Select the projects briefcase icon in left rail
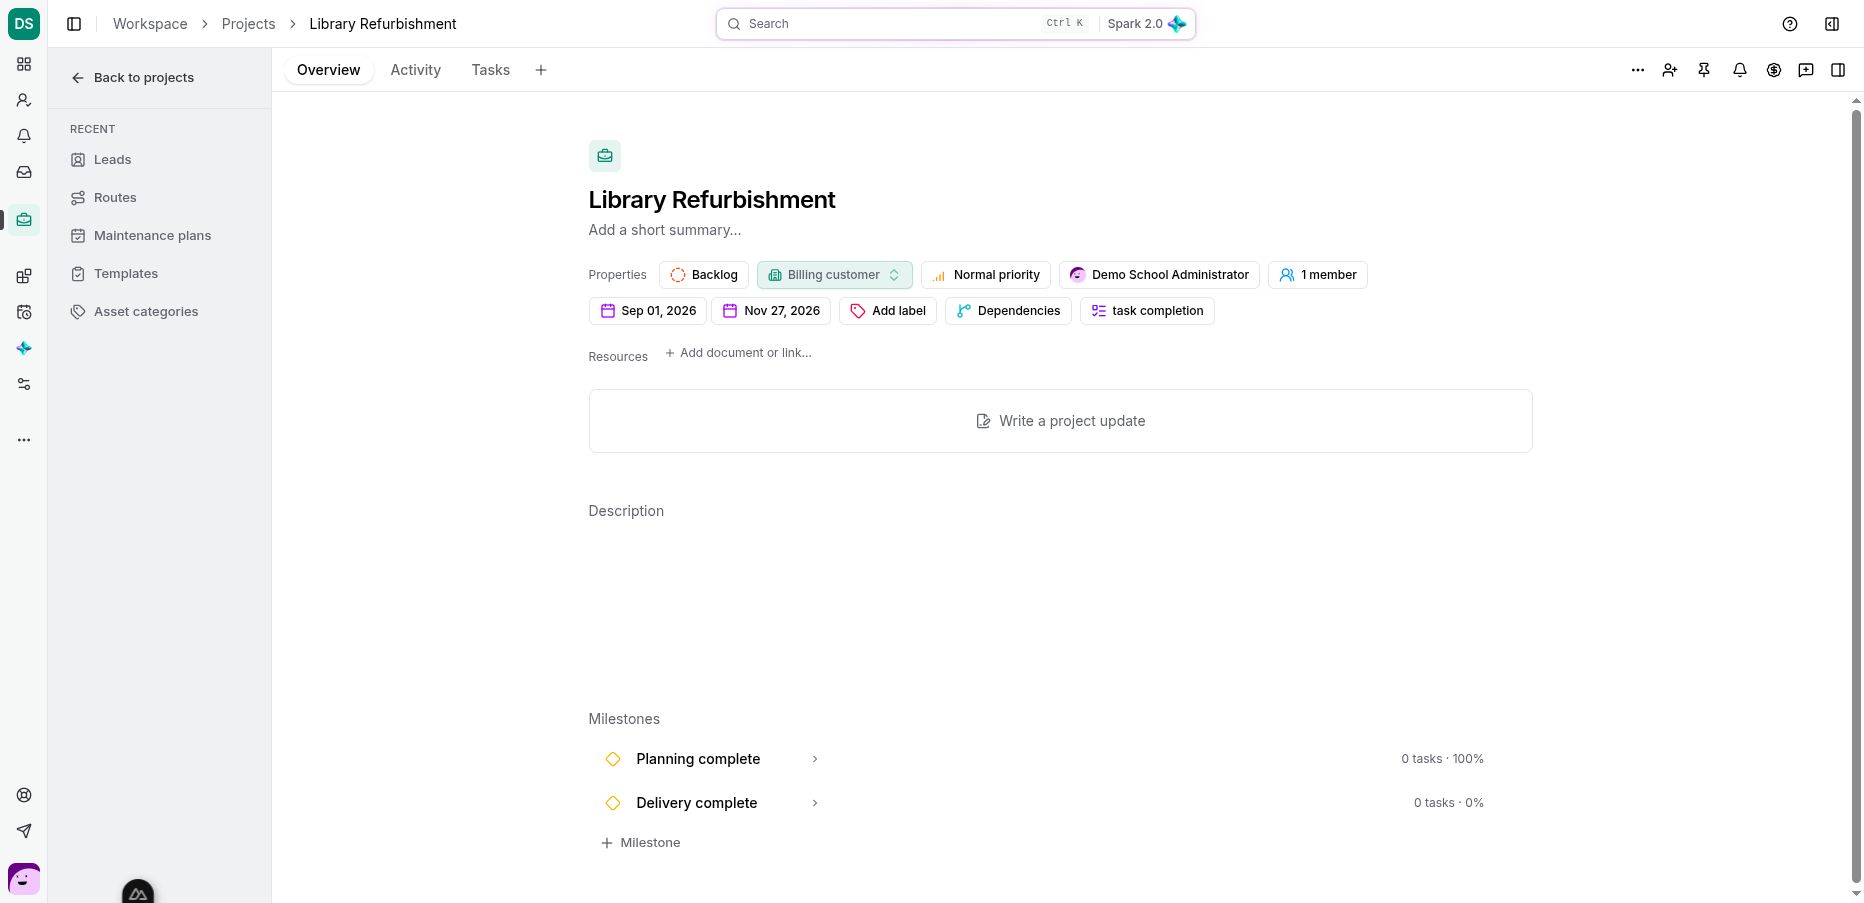1864x903 pixels. [x=24, y=220]
